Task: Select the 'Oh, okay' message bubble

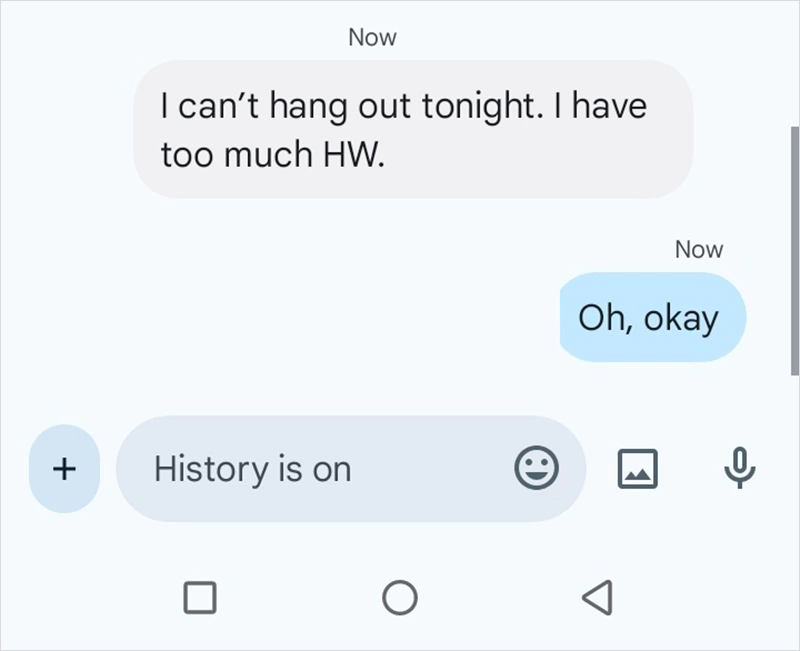Action: click(651, 317)
